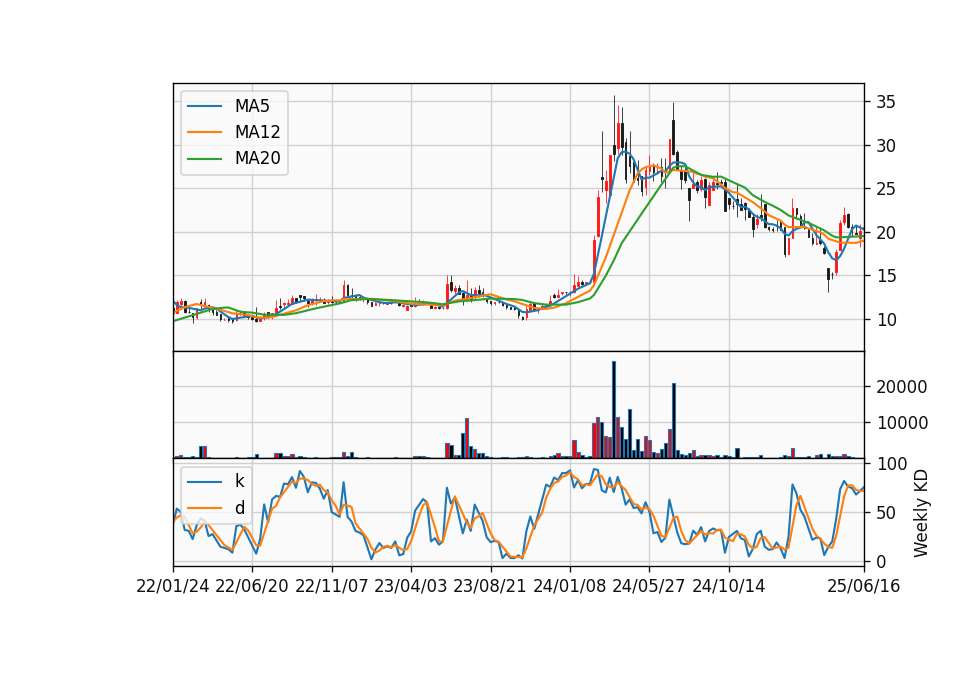Select the 23/04/03 date tick label
Screen dimensions: 960x690
point(411,586)
